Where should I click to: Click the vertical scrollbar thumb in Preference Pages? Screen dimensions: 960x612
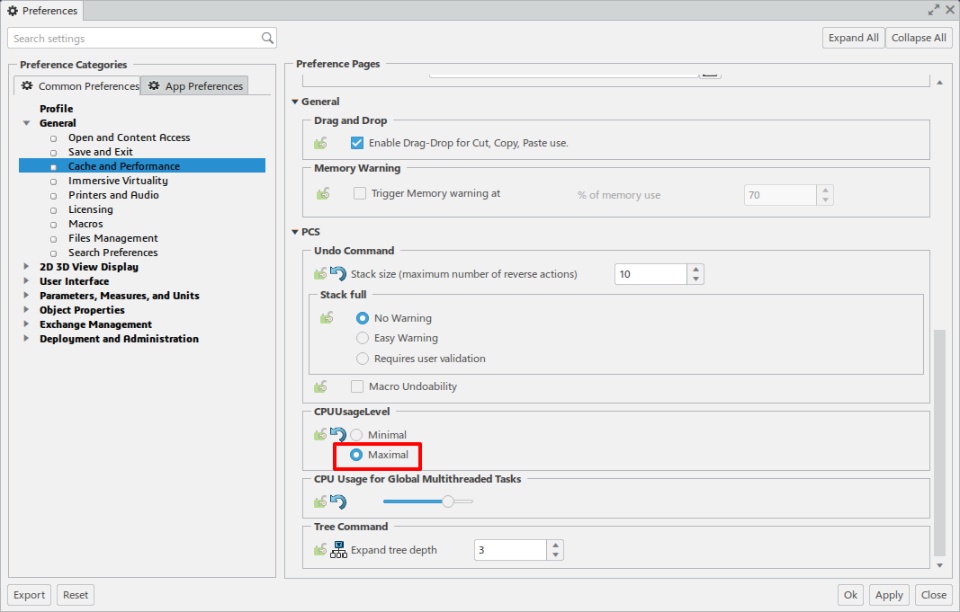coord(940,442)
